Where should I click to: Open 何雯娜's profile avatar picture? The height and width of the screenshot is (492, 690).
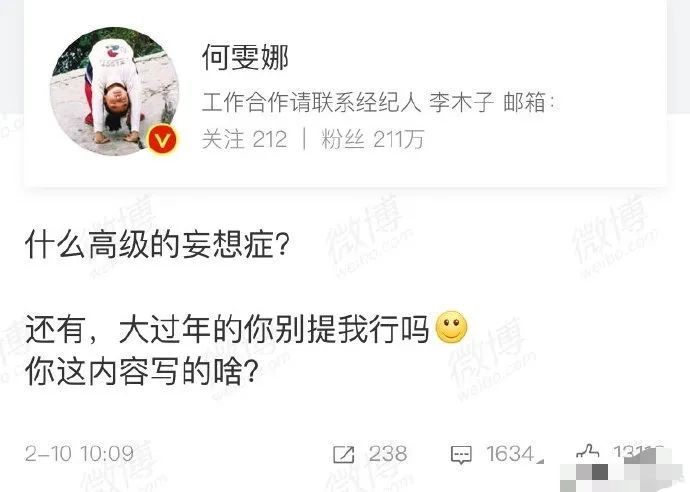click(x=114, y=92)
